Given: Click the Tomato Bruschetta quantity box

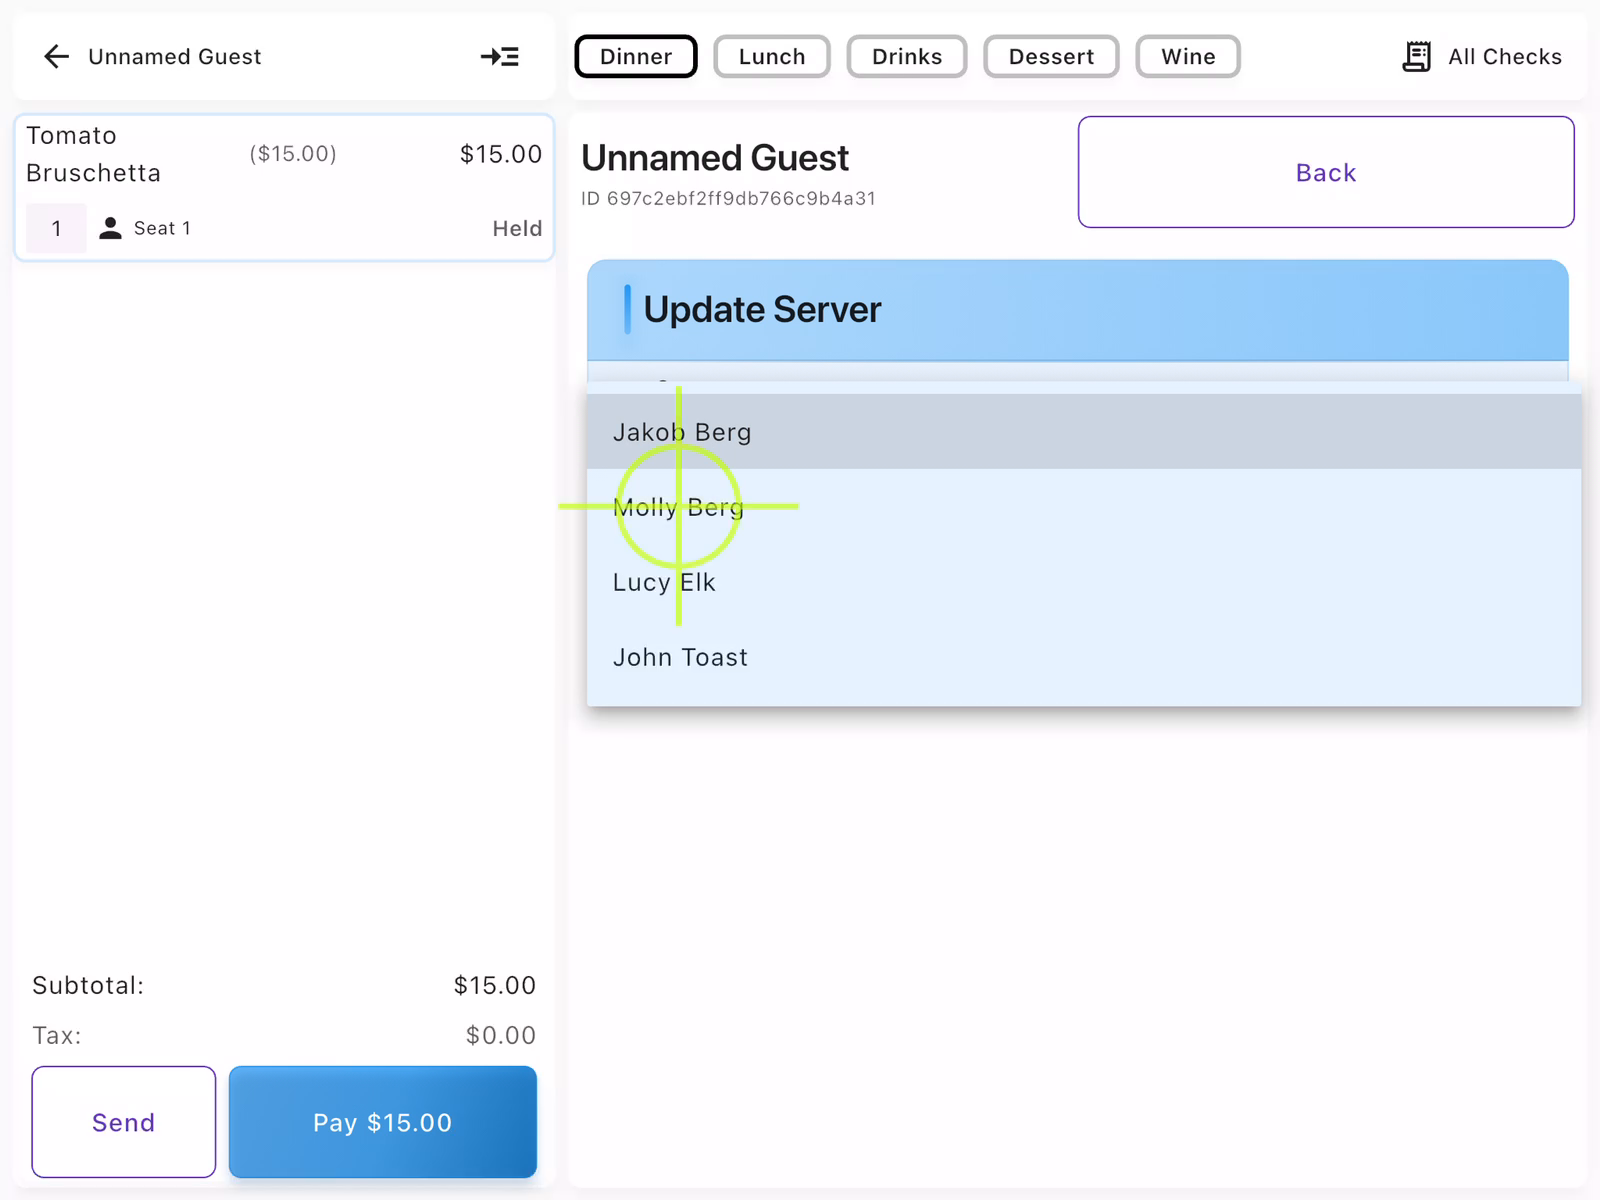Looking at the screenshot, I should [55, 228].
